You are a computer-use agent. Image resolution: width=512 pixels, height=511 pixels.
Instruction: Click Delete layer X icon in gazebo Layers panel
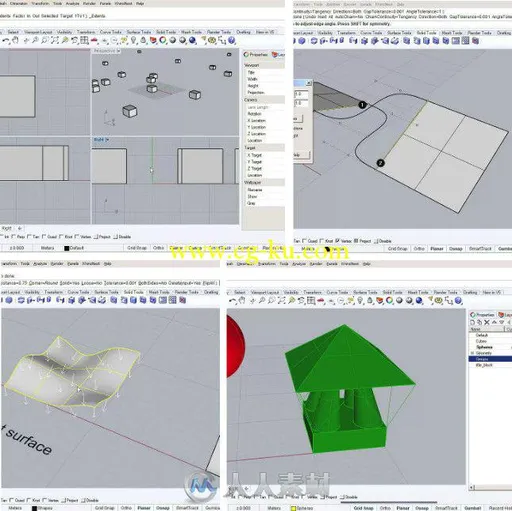coord(487,322)
